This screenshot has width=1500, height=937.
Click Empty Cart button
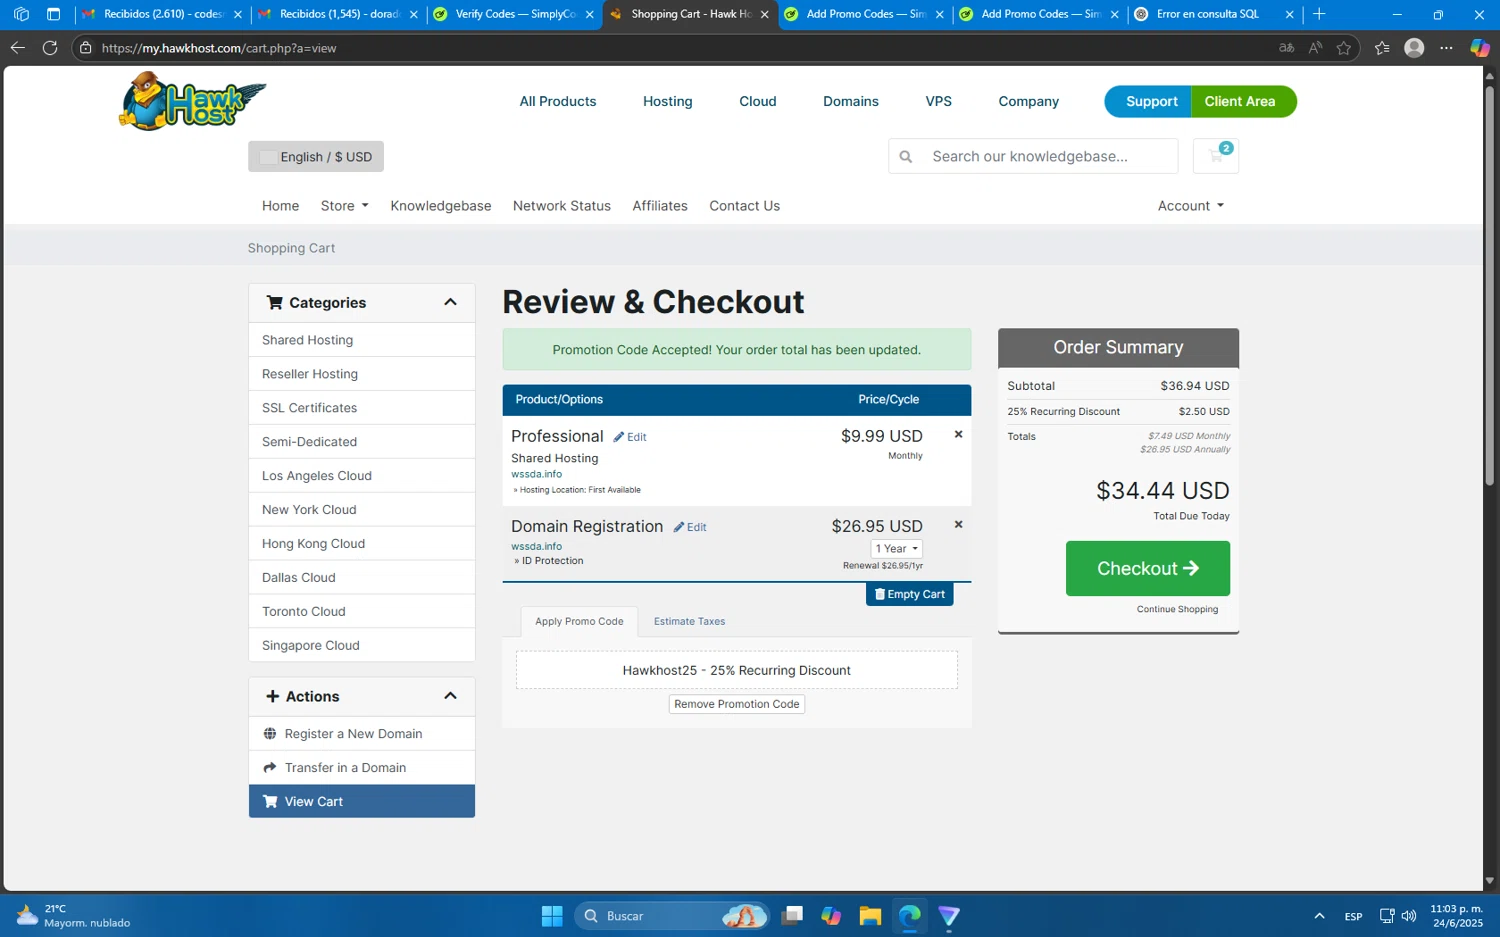point(910,594)
